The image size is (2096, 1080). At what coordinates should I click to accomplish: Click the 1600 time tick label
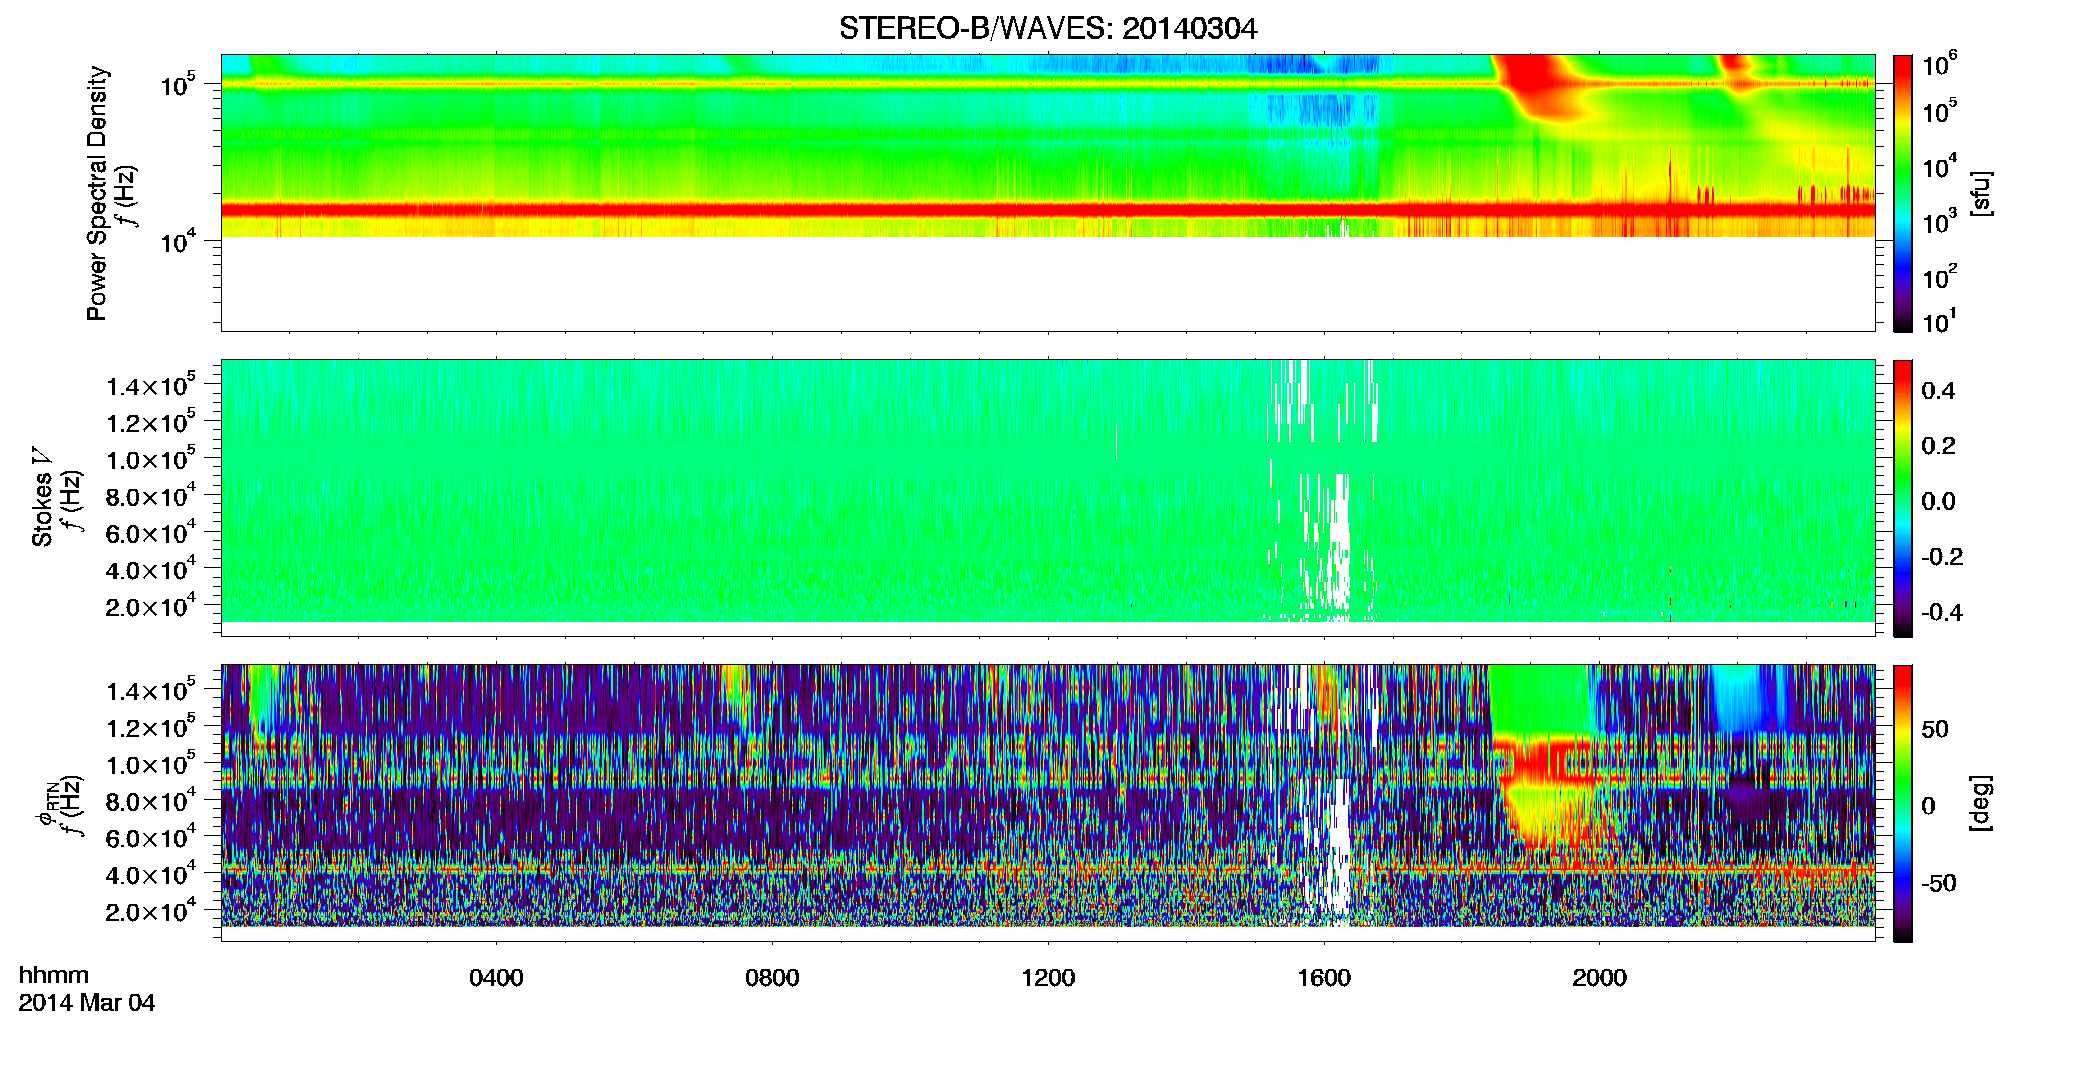tap(1324, 977)
